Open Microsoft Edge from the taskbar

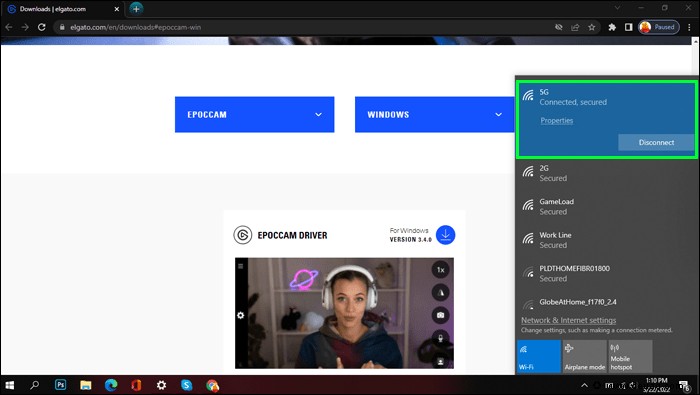(x=111, y=385)
